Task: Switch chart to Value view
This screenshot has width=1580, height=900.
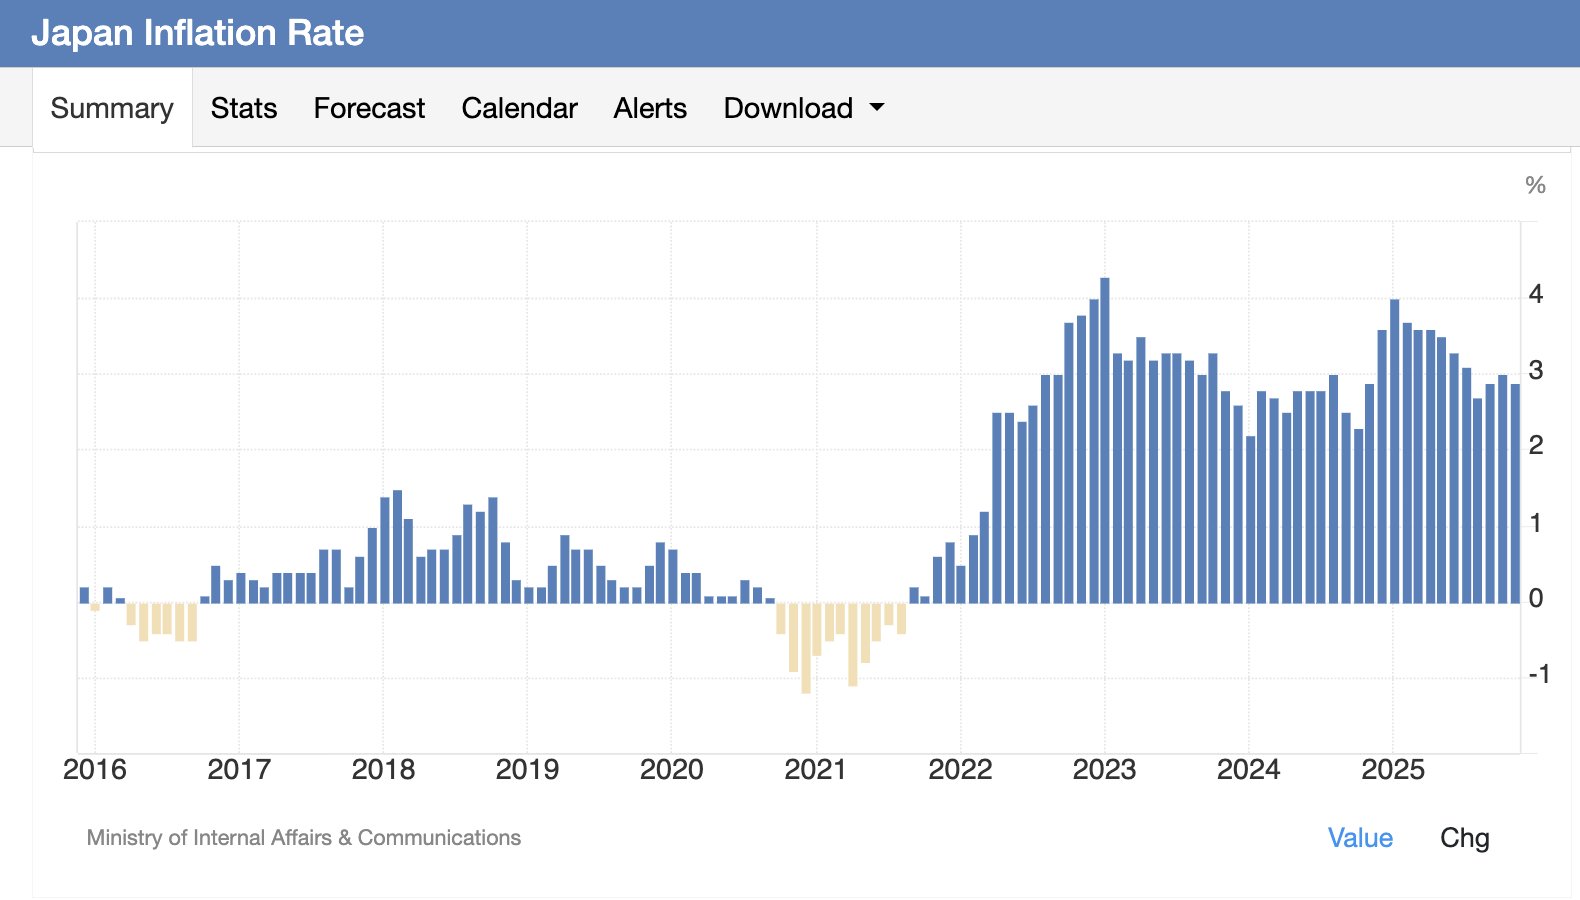Action: (1359, 838)
